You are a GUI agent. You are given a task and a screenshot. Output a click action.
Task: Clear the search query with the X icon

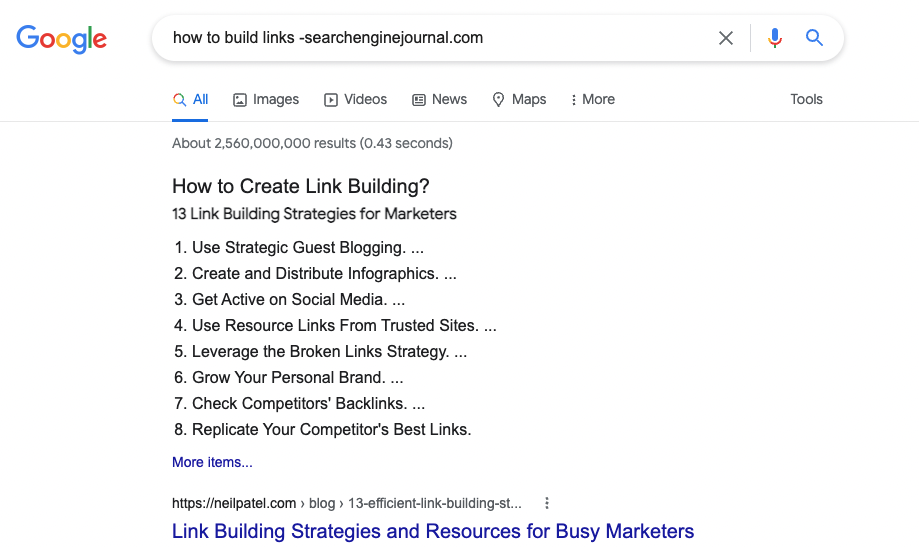(x=726, y=38)
